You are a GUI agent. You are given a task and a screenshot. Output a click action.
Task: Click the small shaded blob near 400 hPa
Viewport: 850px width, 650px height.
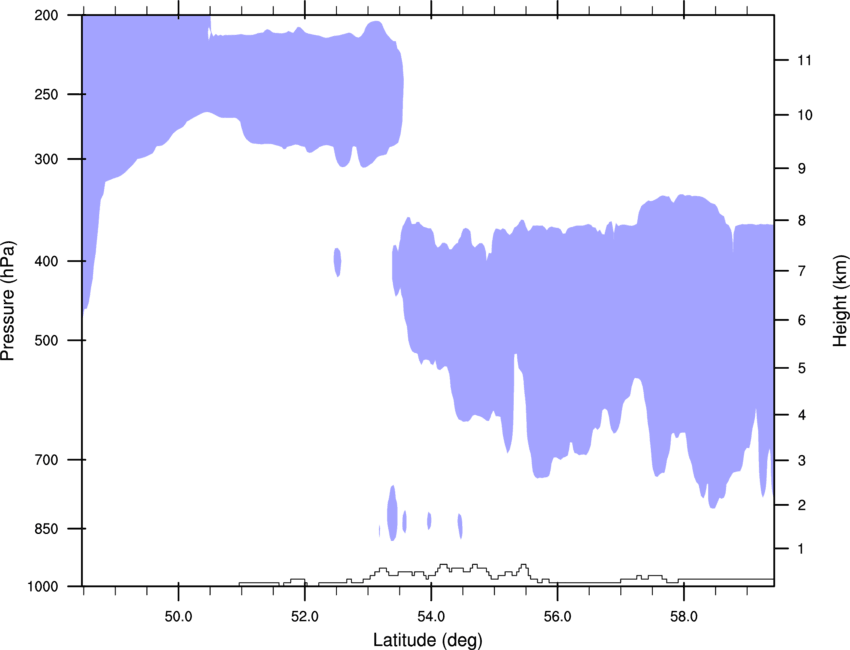[x=337, y=262]
